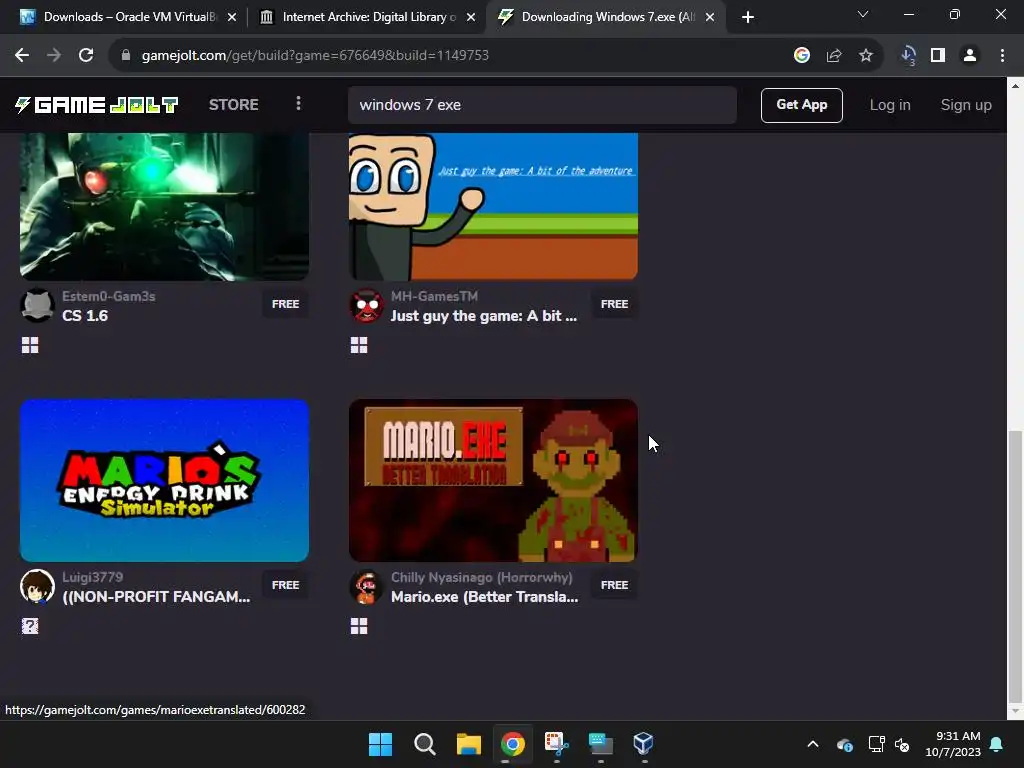Click the site lock icon

(126, 56)
